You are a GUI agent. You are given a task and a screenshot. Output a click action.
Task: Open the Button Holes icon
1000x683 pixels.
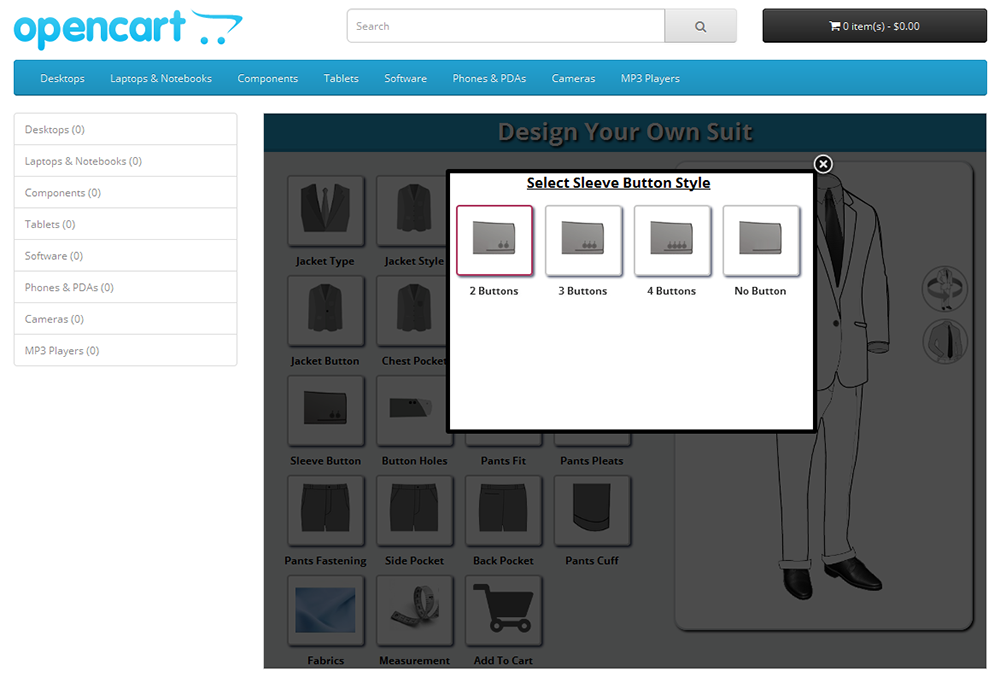tap(413, 411)
